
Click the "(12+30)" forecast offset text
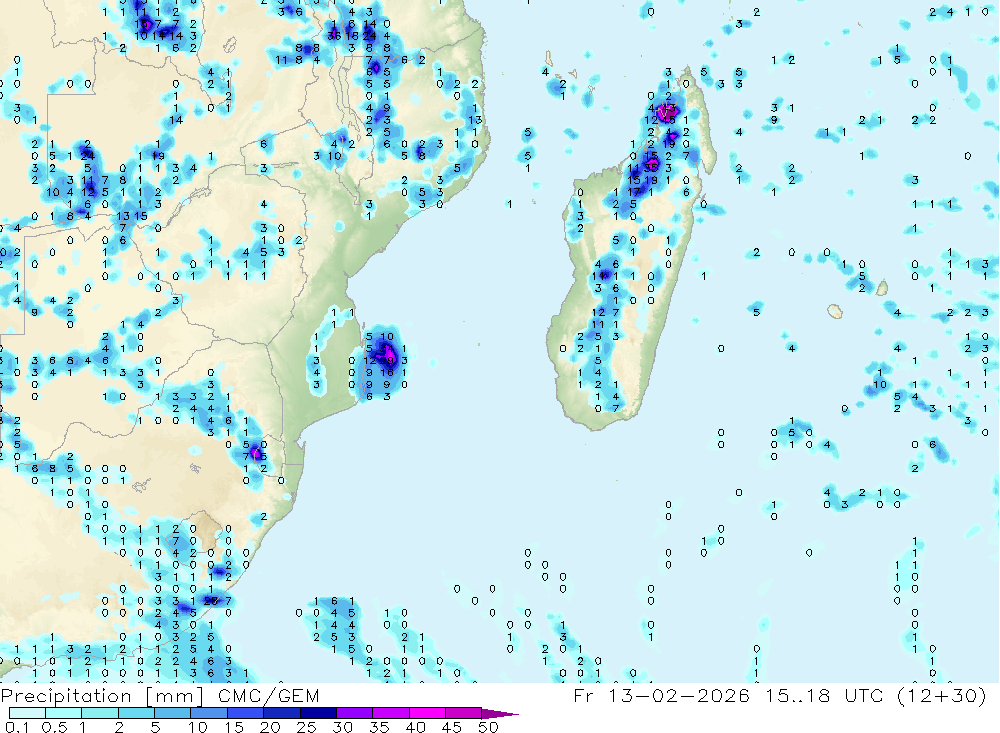(x=941, y=695)
